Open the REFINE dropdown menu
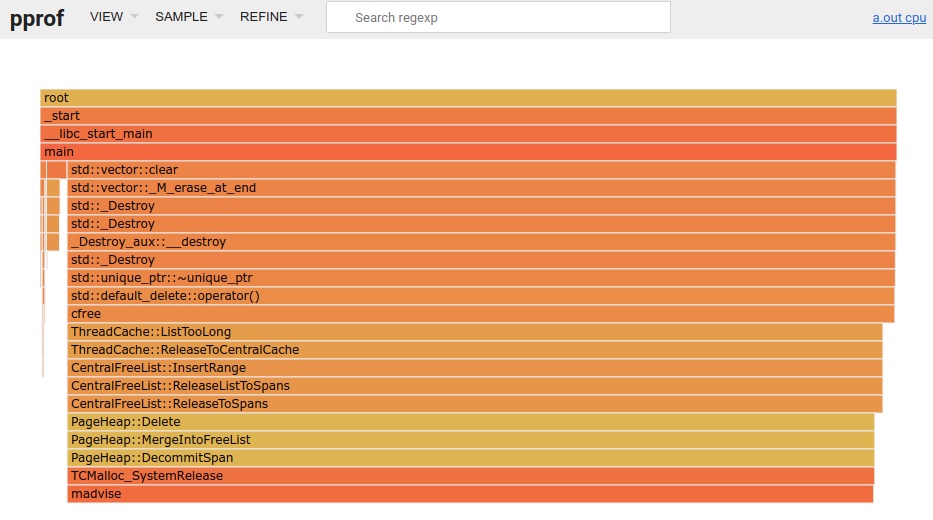933x520 pixels. 271,17
